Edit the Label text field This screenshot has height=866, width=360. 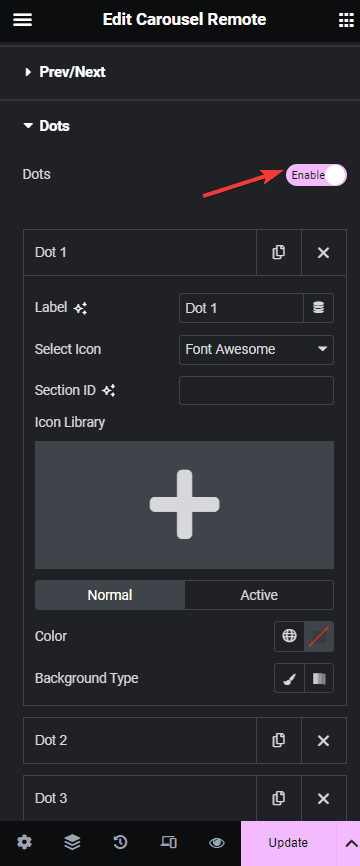(x=241, y=308)
